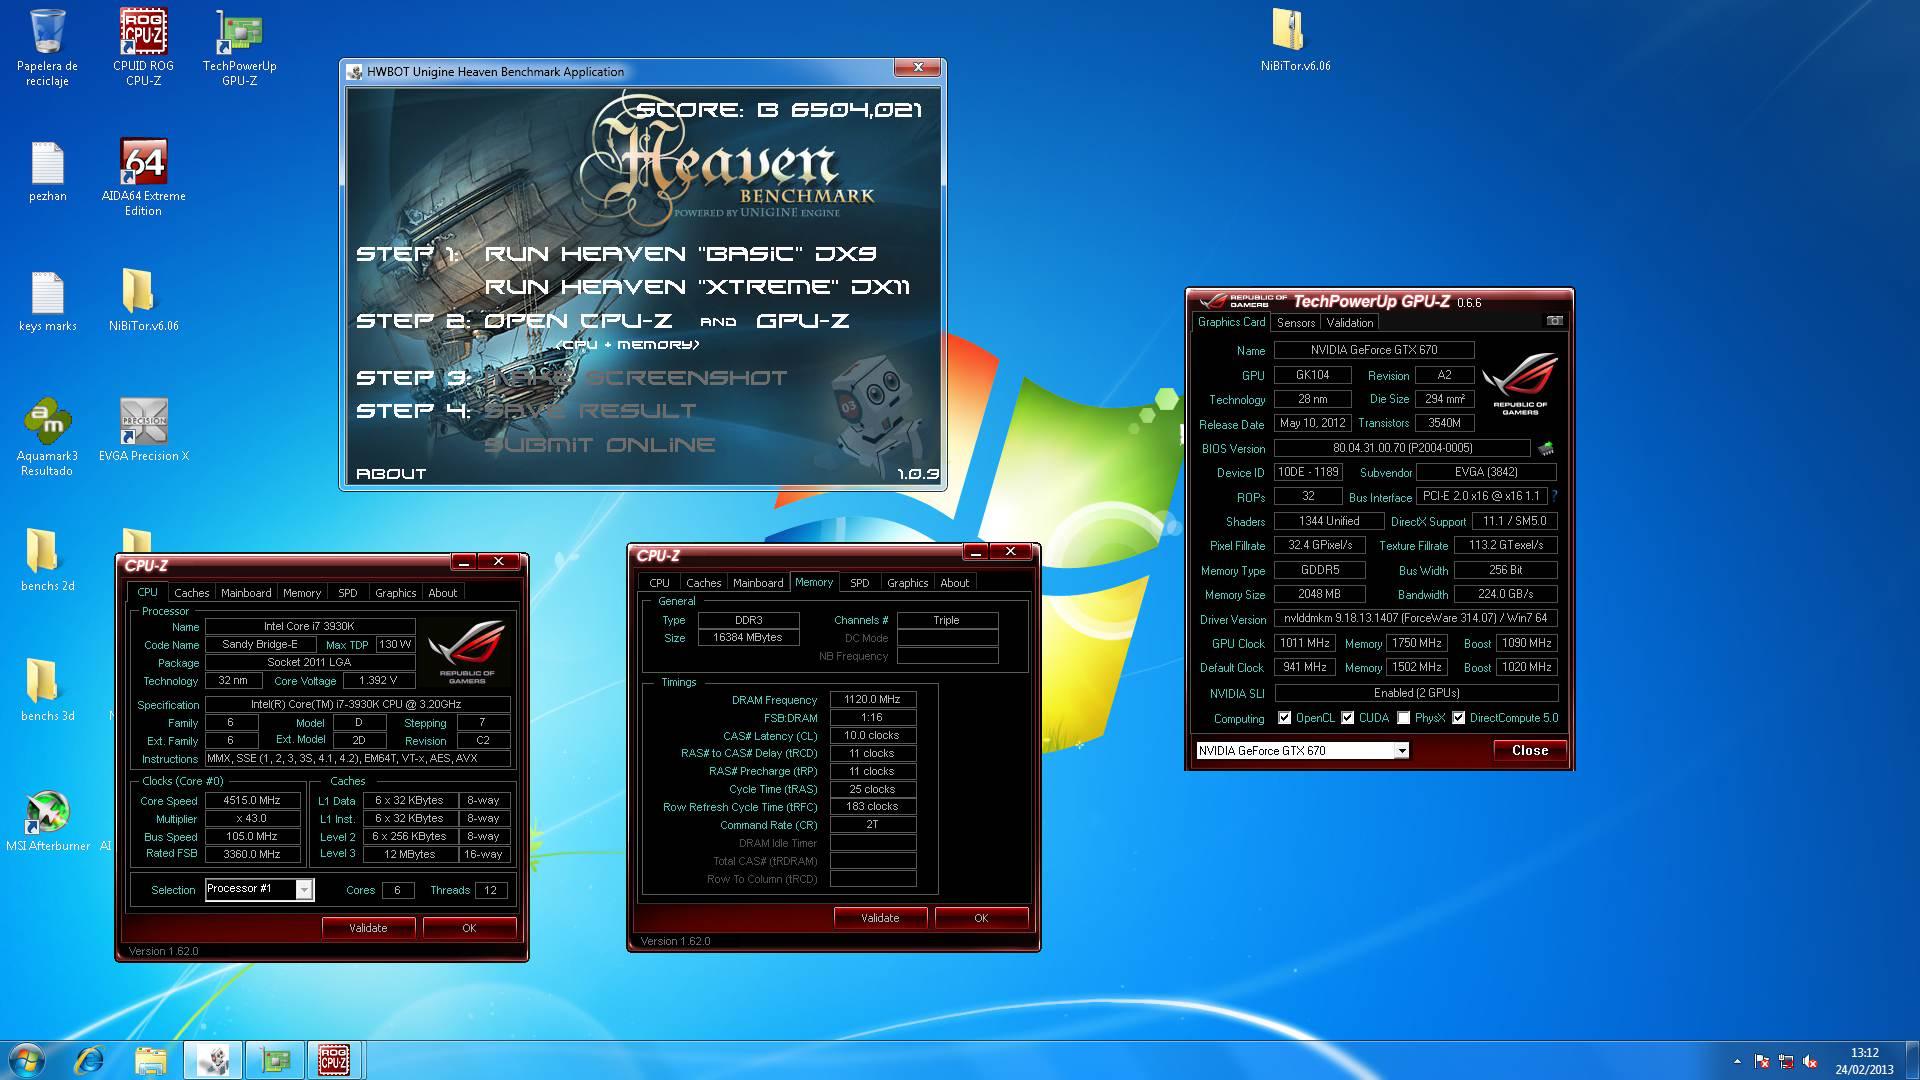Image resolution: width=1920 pixels, height=1080 pixels.
Task: Switch to GPU-Z taskbar button
Action: tap(273, 1060)
